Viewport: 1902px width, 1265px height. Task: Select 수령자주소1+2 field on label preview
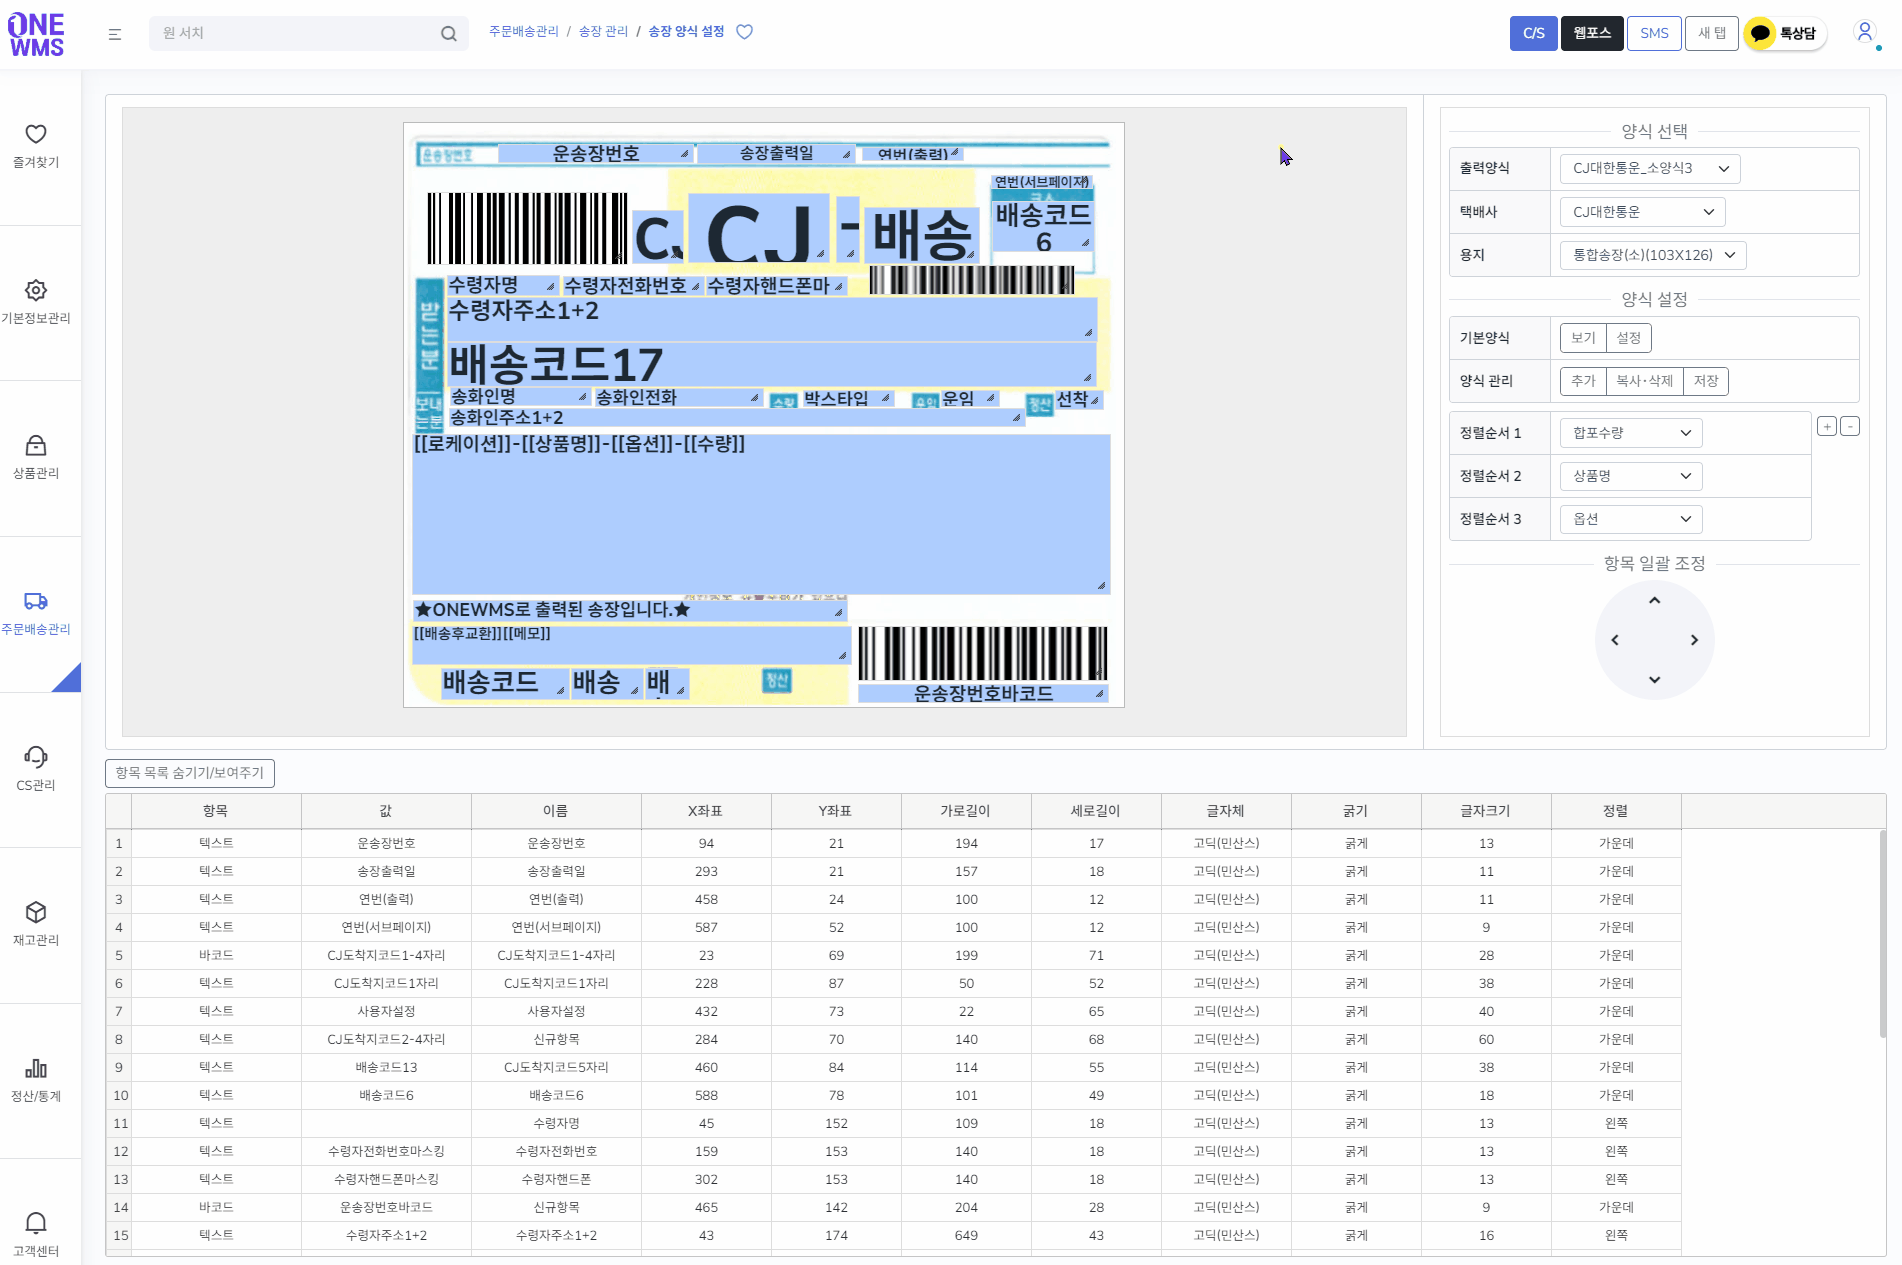pyautogui.click(x=771, y=320)
